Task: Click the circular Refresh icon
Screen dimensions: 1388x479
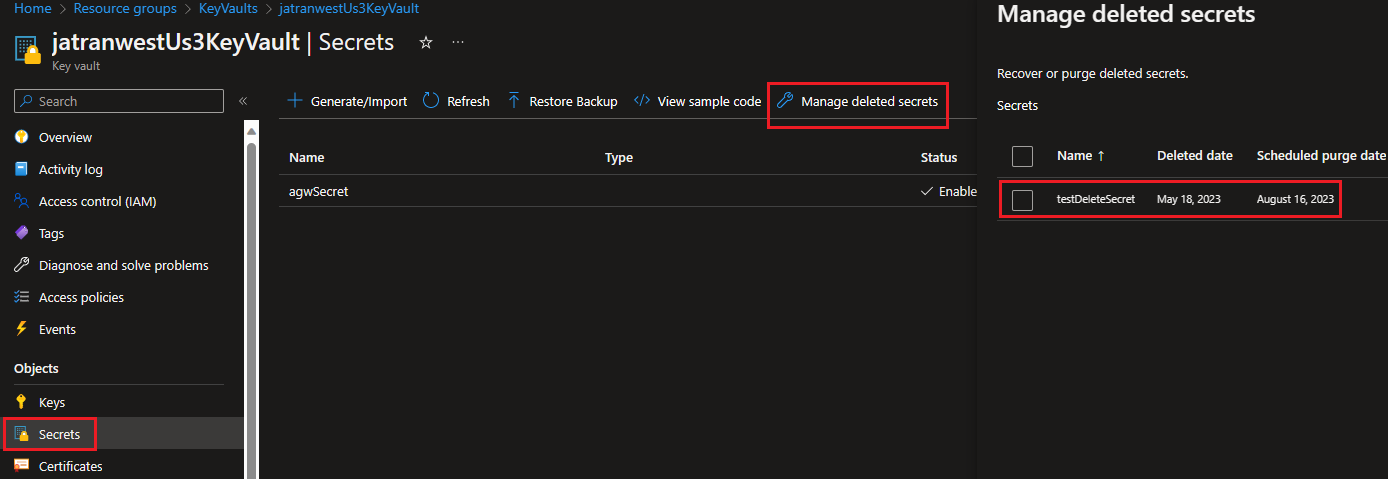Action: coord(431,101)
